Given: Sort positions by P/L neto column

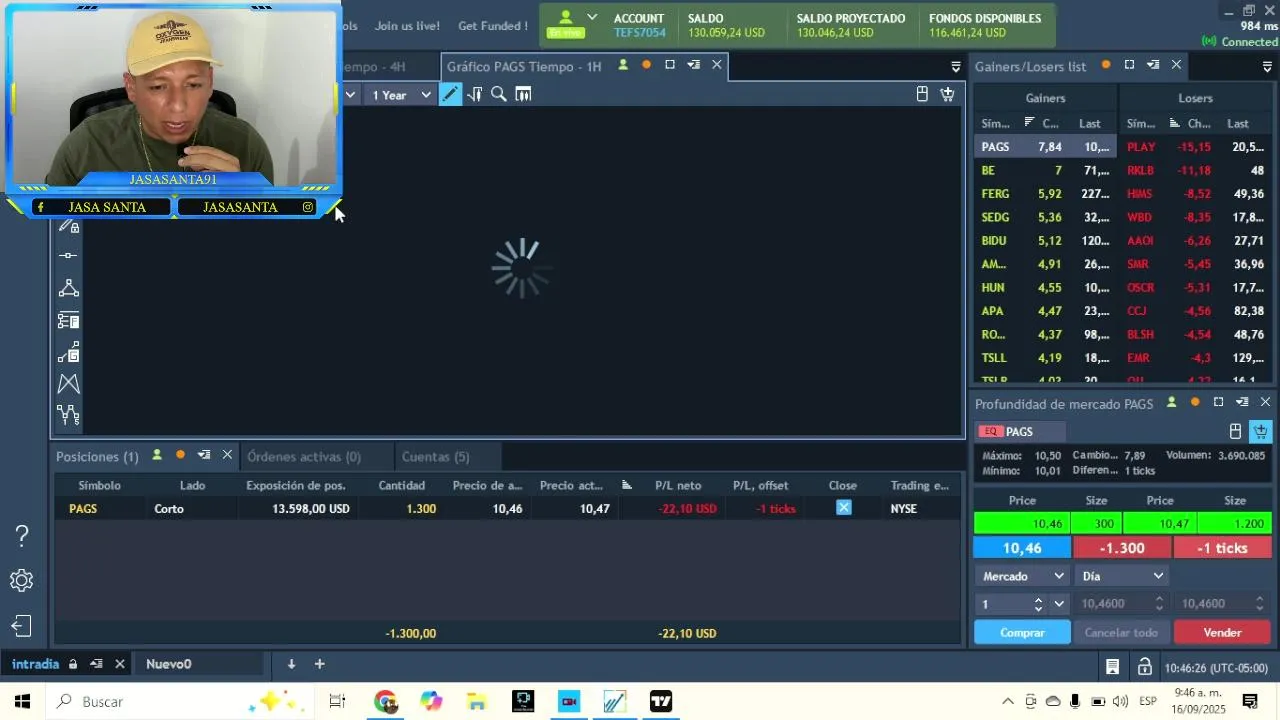Looking at the screenshot, I should 678,485.
